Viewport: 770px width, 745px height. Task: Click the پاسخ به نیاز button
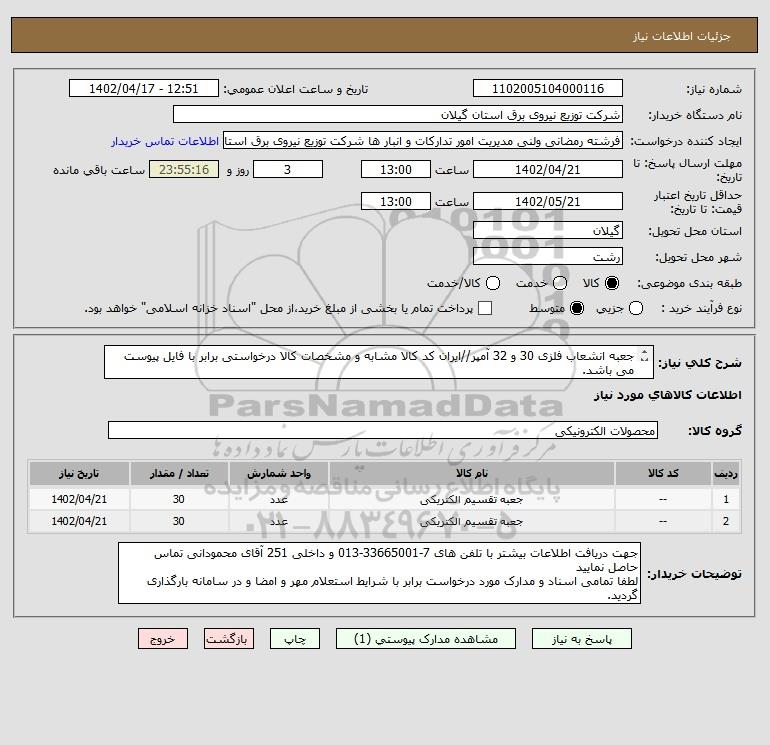582,639
